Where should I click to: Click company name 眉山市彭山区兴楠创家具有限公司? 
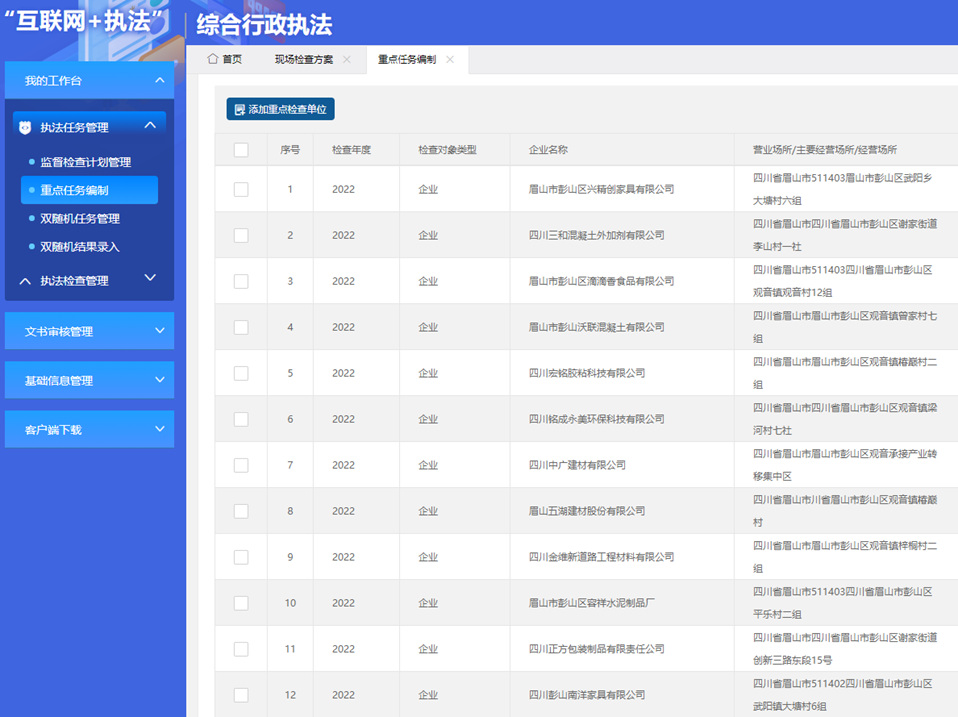[601, 189]
